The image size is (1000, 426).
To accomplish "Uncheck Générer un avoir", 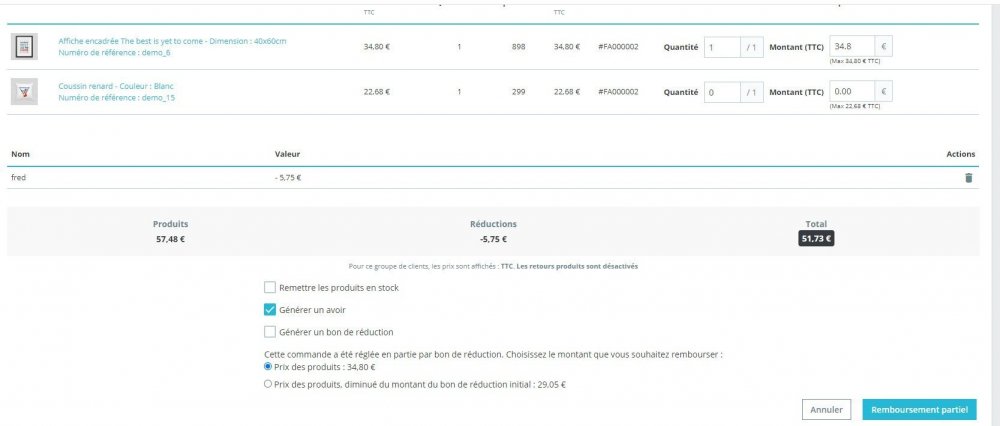I will (x=270, y=310).
